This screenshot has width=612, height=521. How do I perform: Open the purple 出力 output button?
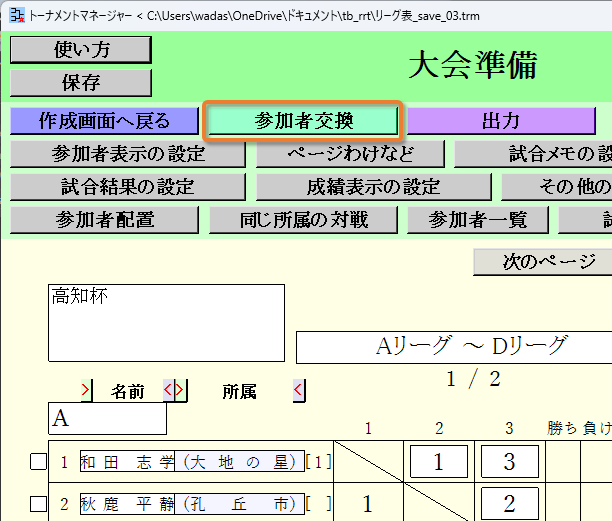(501, 121)
